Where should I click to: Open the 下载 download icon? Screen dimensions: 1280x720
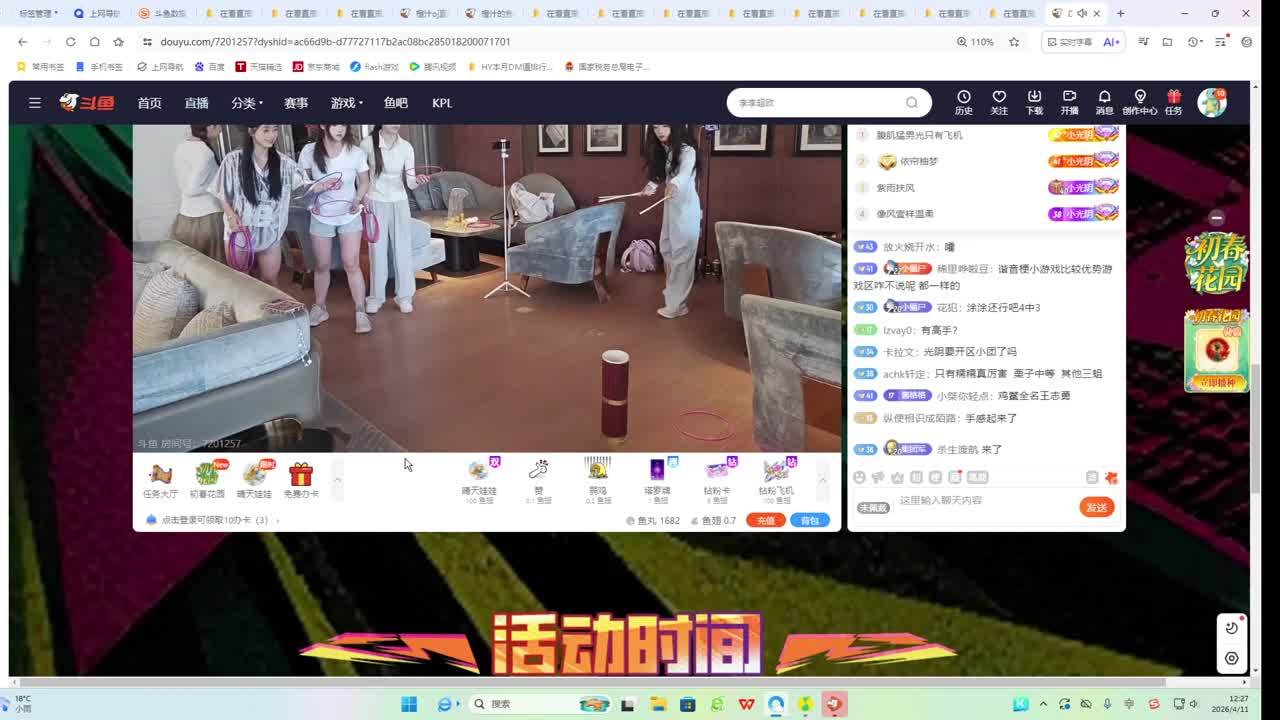click(1034, 102)
